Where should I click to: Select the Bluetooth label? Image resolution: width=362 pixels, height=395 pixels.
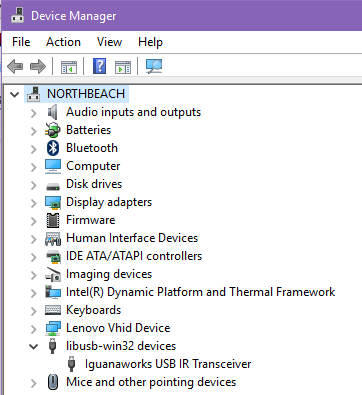click(92, 148)
